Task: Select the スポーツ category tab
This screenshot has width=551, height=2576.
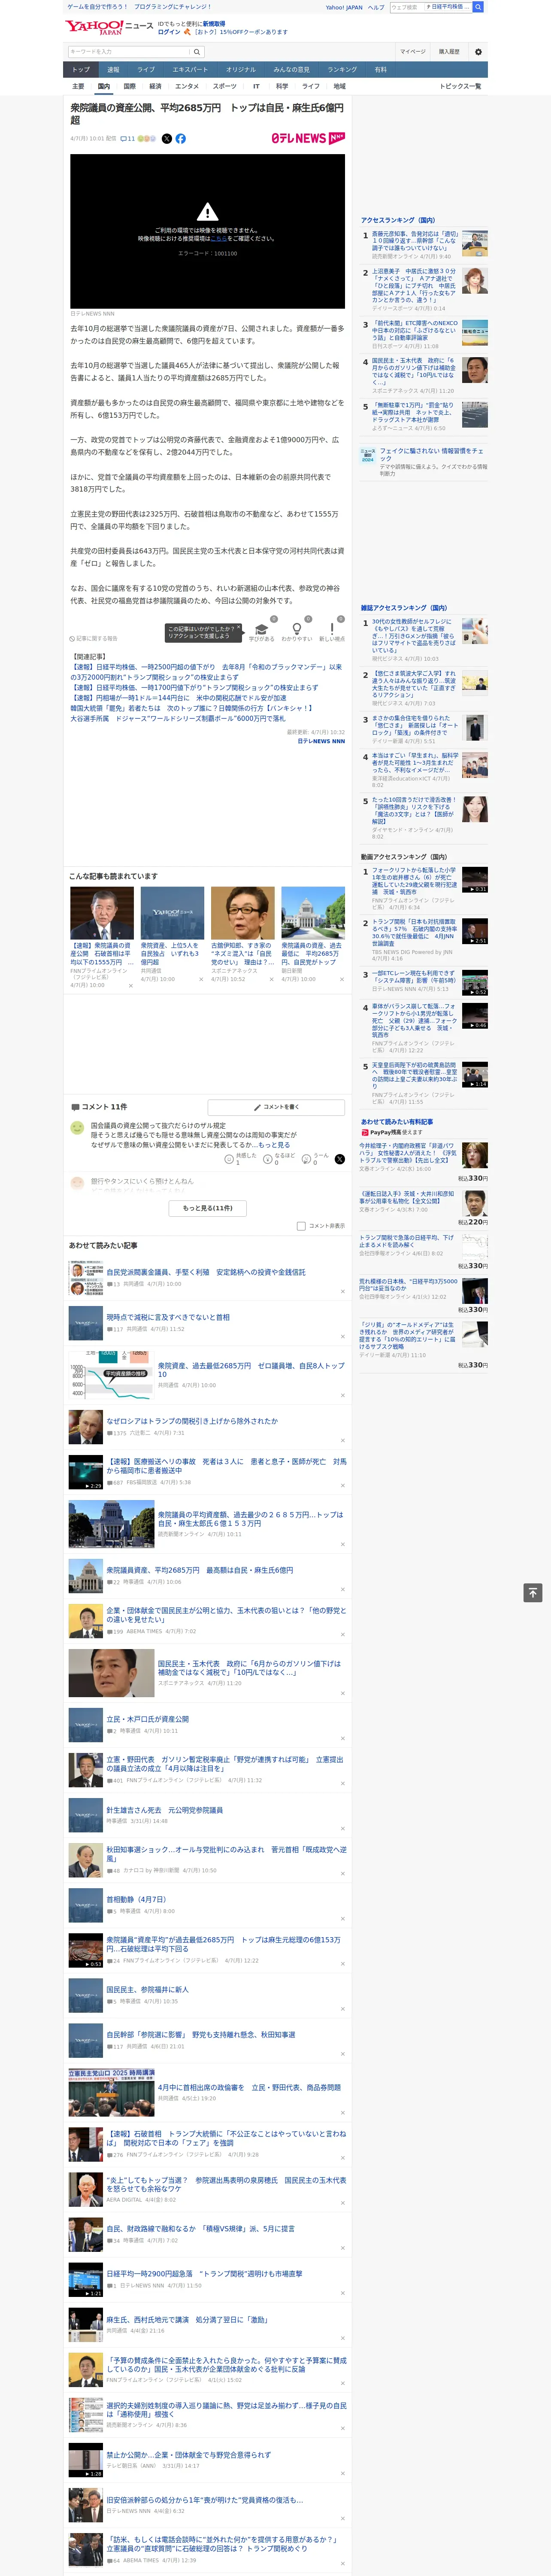Action: tap(225, 86)
